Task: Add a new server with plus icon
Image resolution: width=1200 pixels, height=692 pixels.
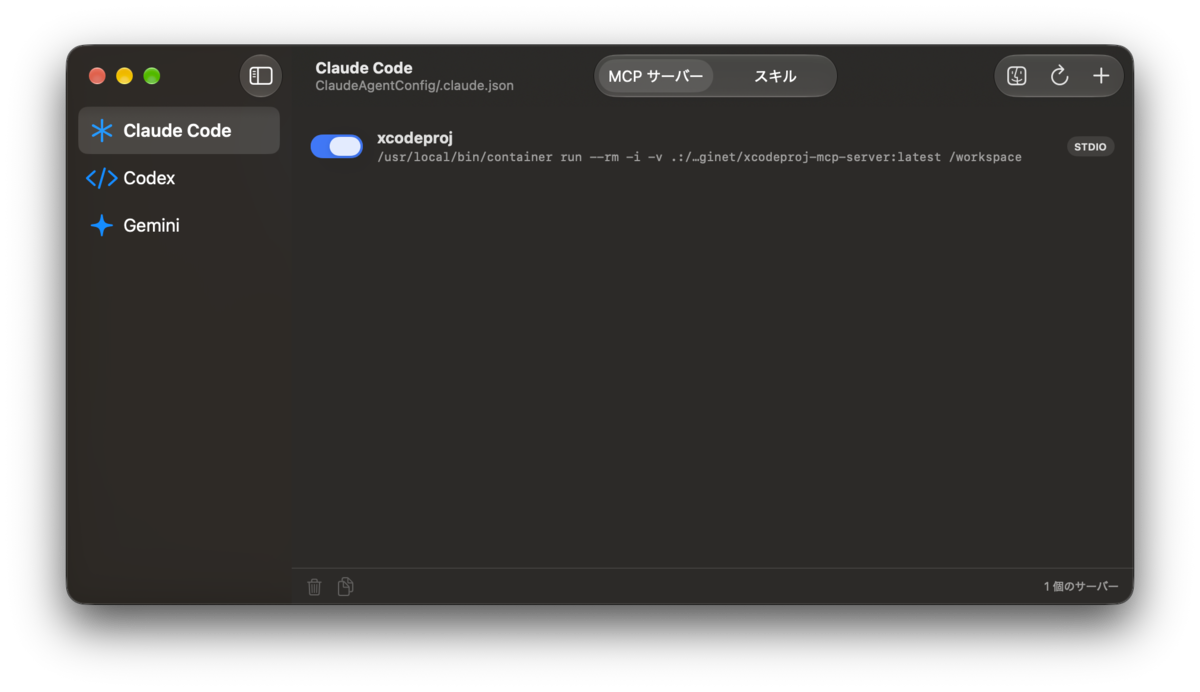Action: [1101, 76]
